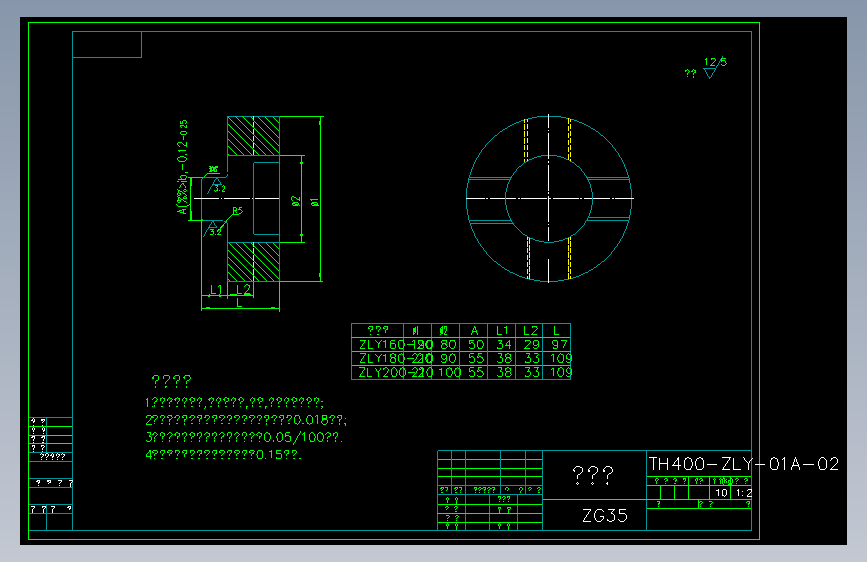Select the L1 dimension label under section view
This screenshot has width=867, height=562.
pyautogui.click(x=216, y=289)
